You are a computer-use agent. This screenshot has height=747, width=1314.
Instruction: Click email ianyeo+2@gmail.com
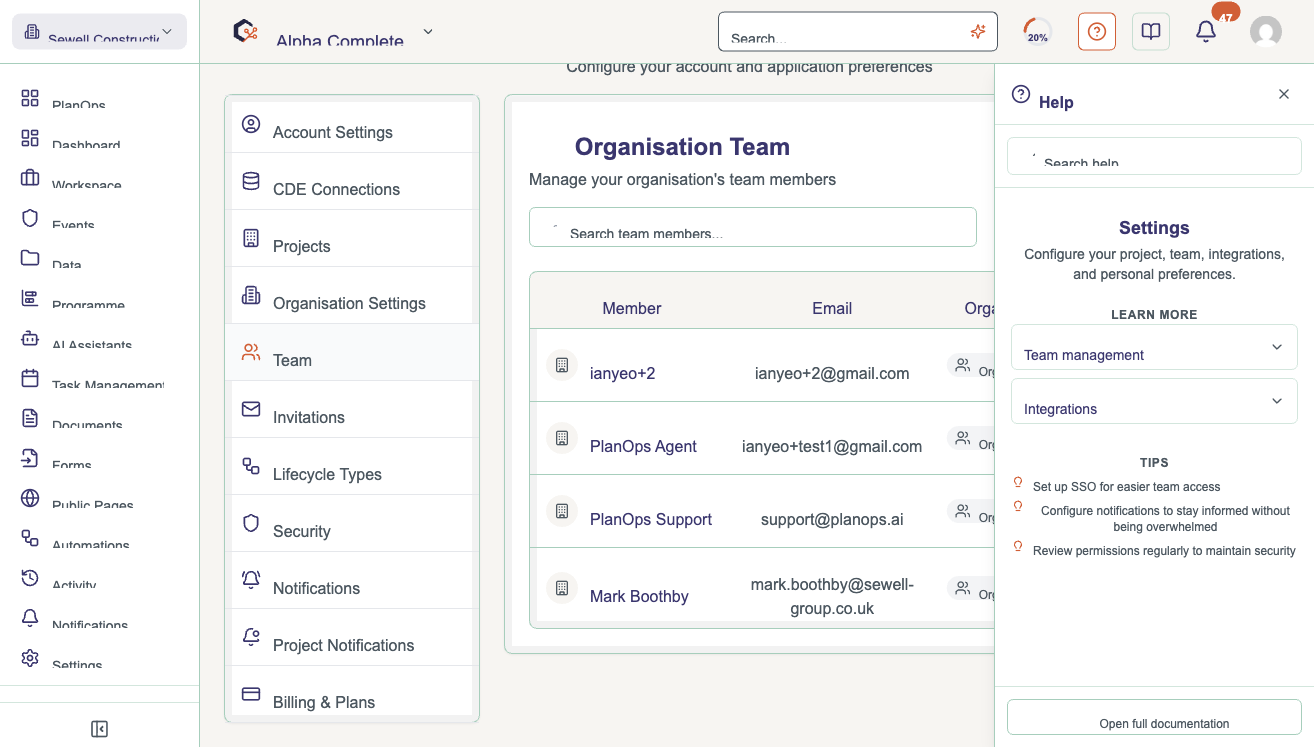tap(832, 373)
